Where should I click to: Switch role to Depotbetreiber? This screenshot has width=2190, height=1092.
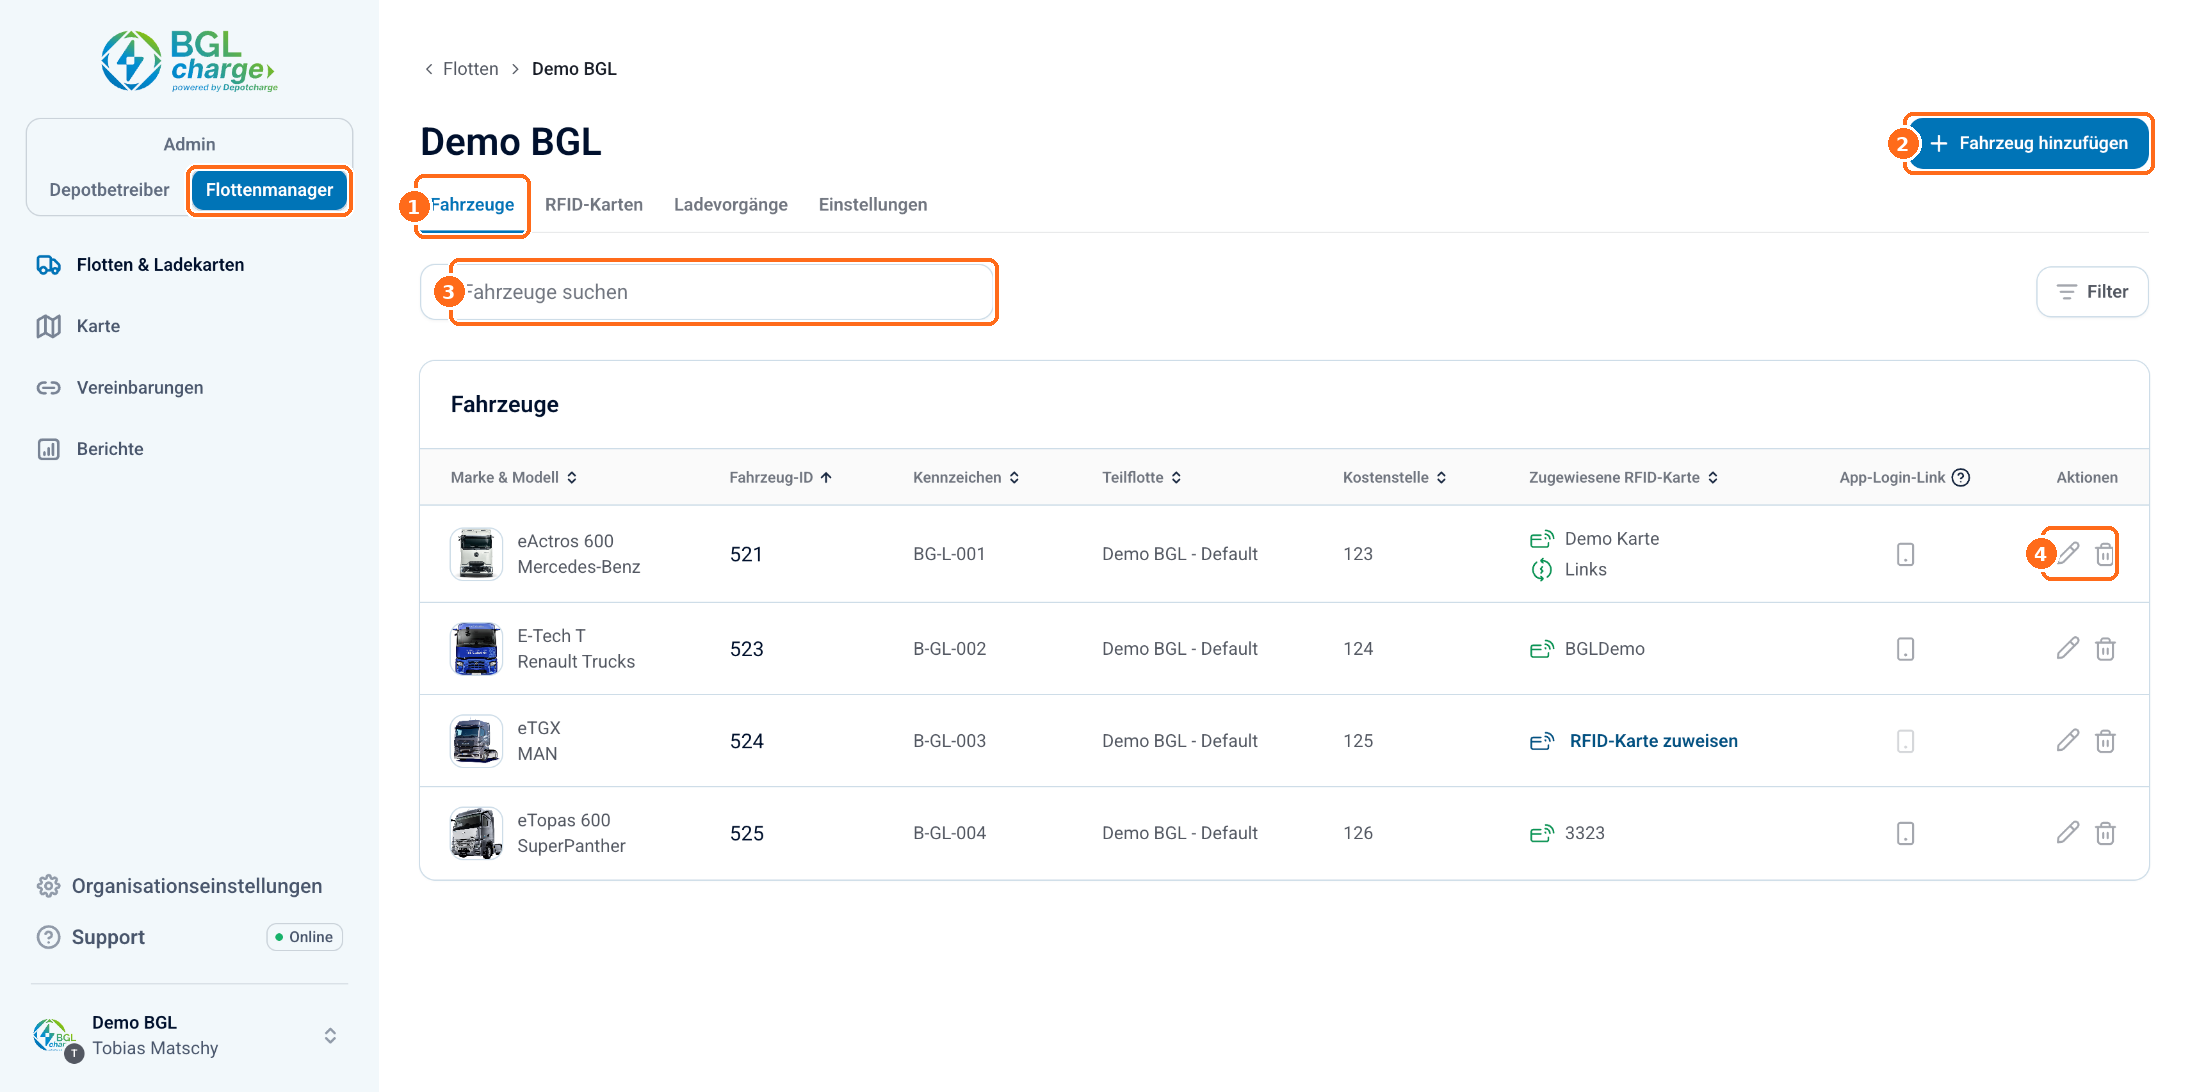(x=109, y=190)
